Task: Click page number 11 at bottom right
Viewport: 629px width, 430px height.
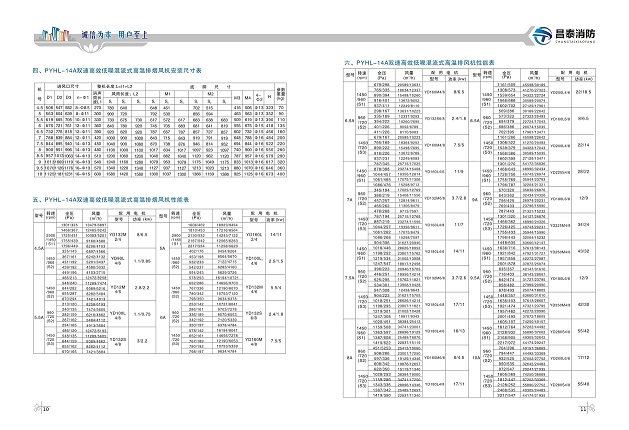Action: click(x=582, y=409)
